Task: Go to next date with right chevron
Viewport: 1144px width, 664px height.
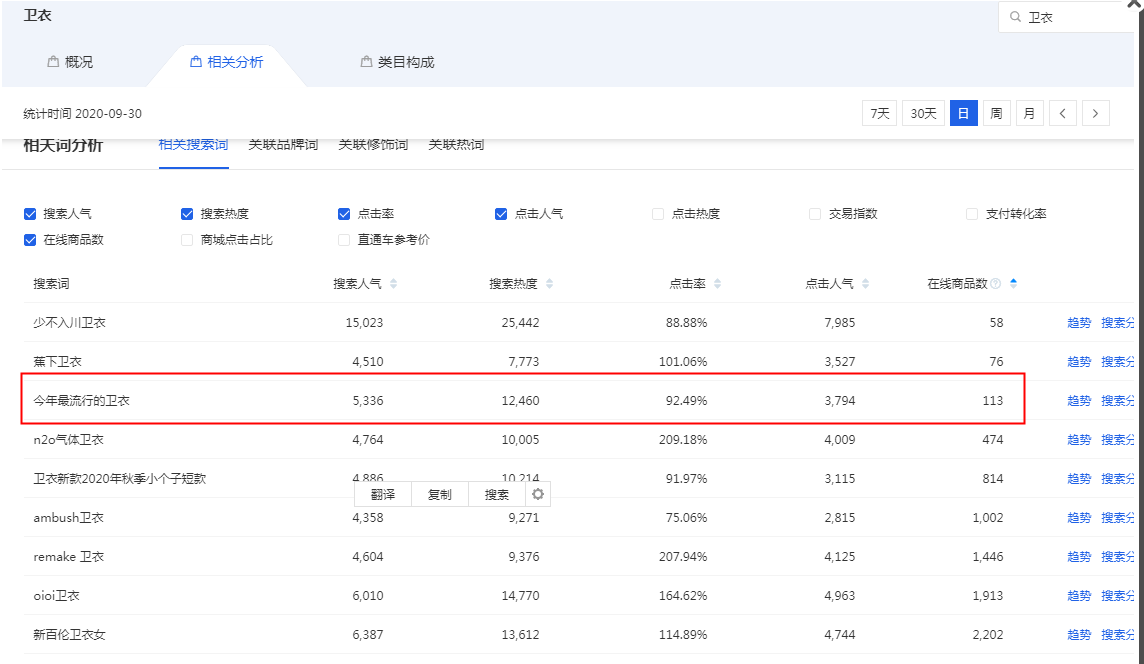Action: 1095,113
